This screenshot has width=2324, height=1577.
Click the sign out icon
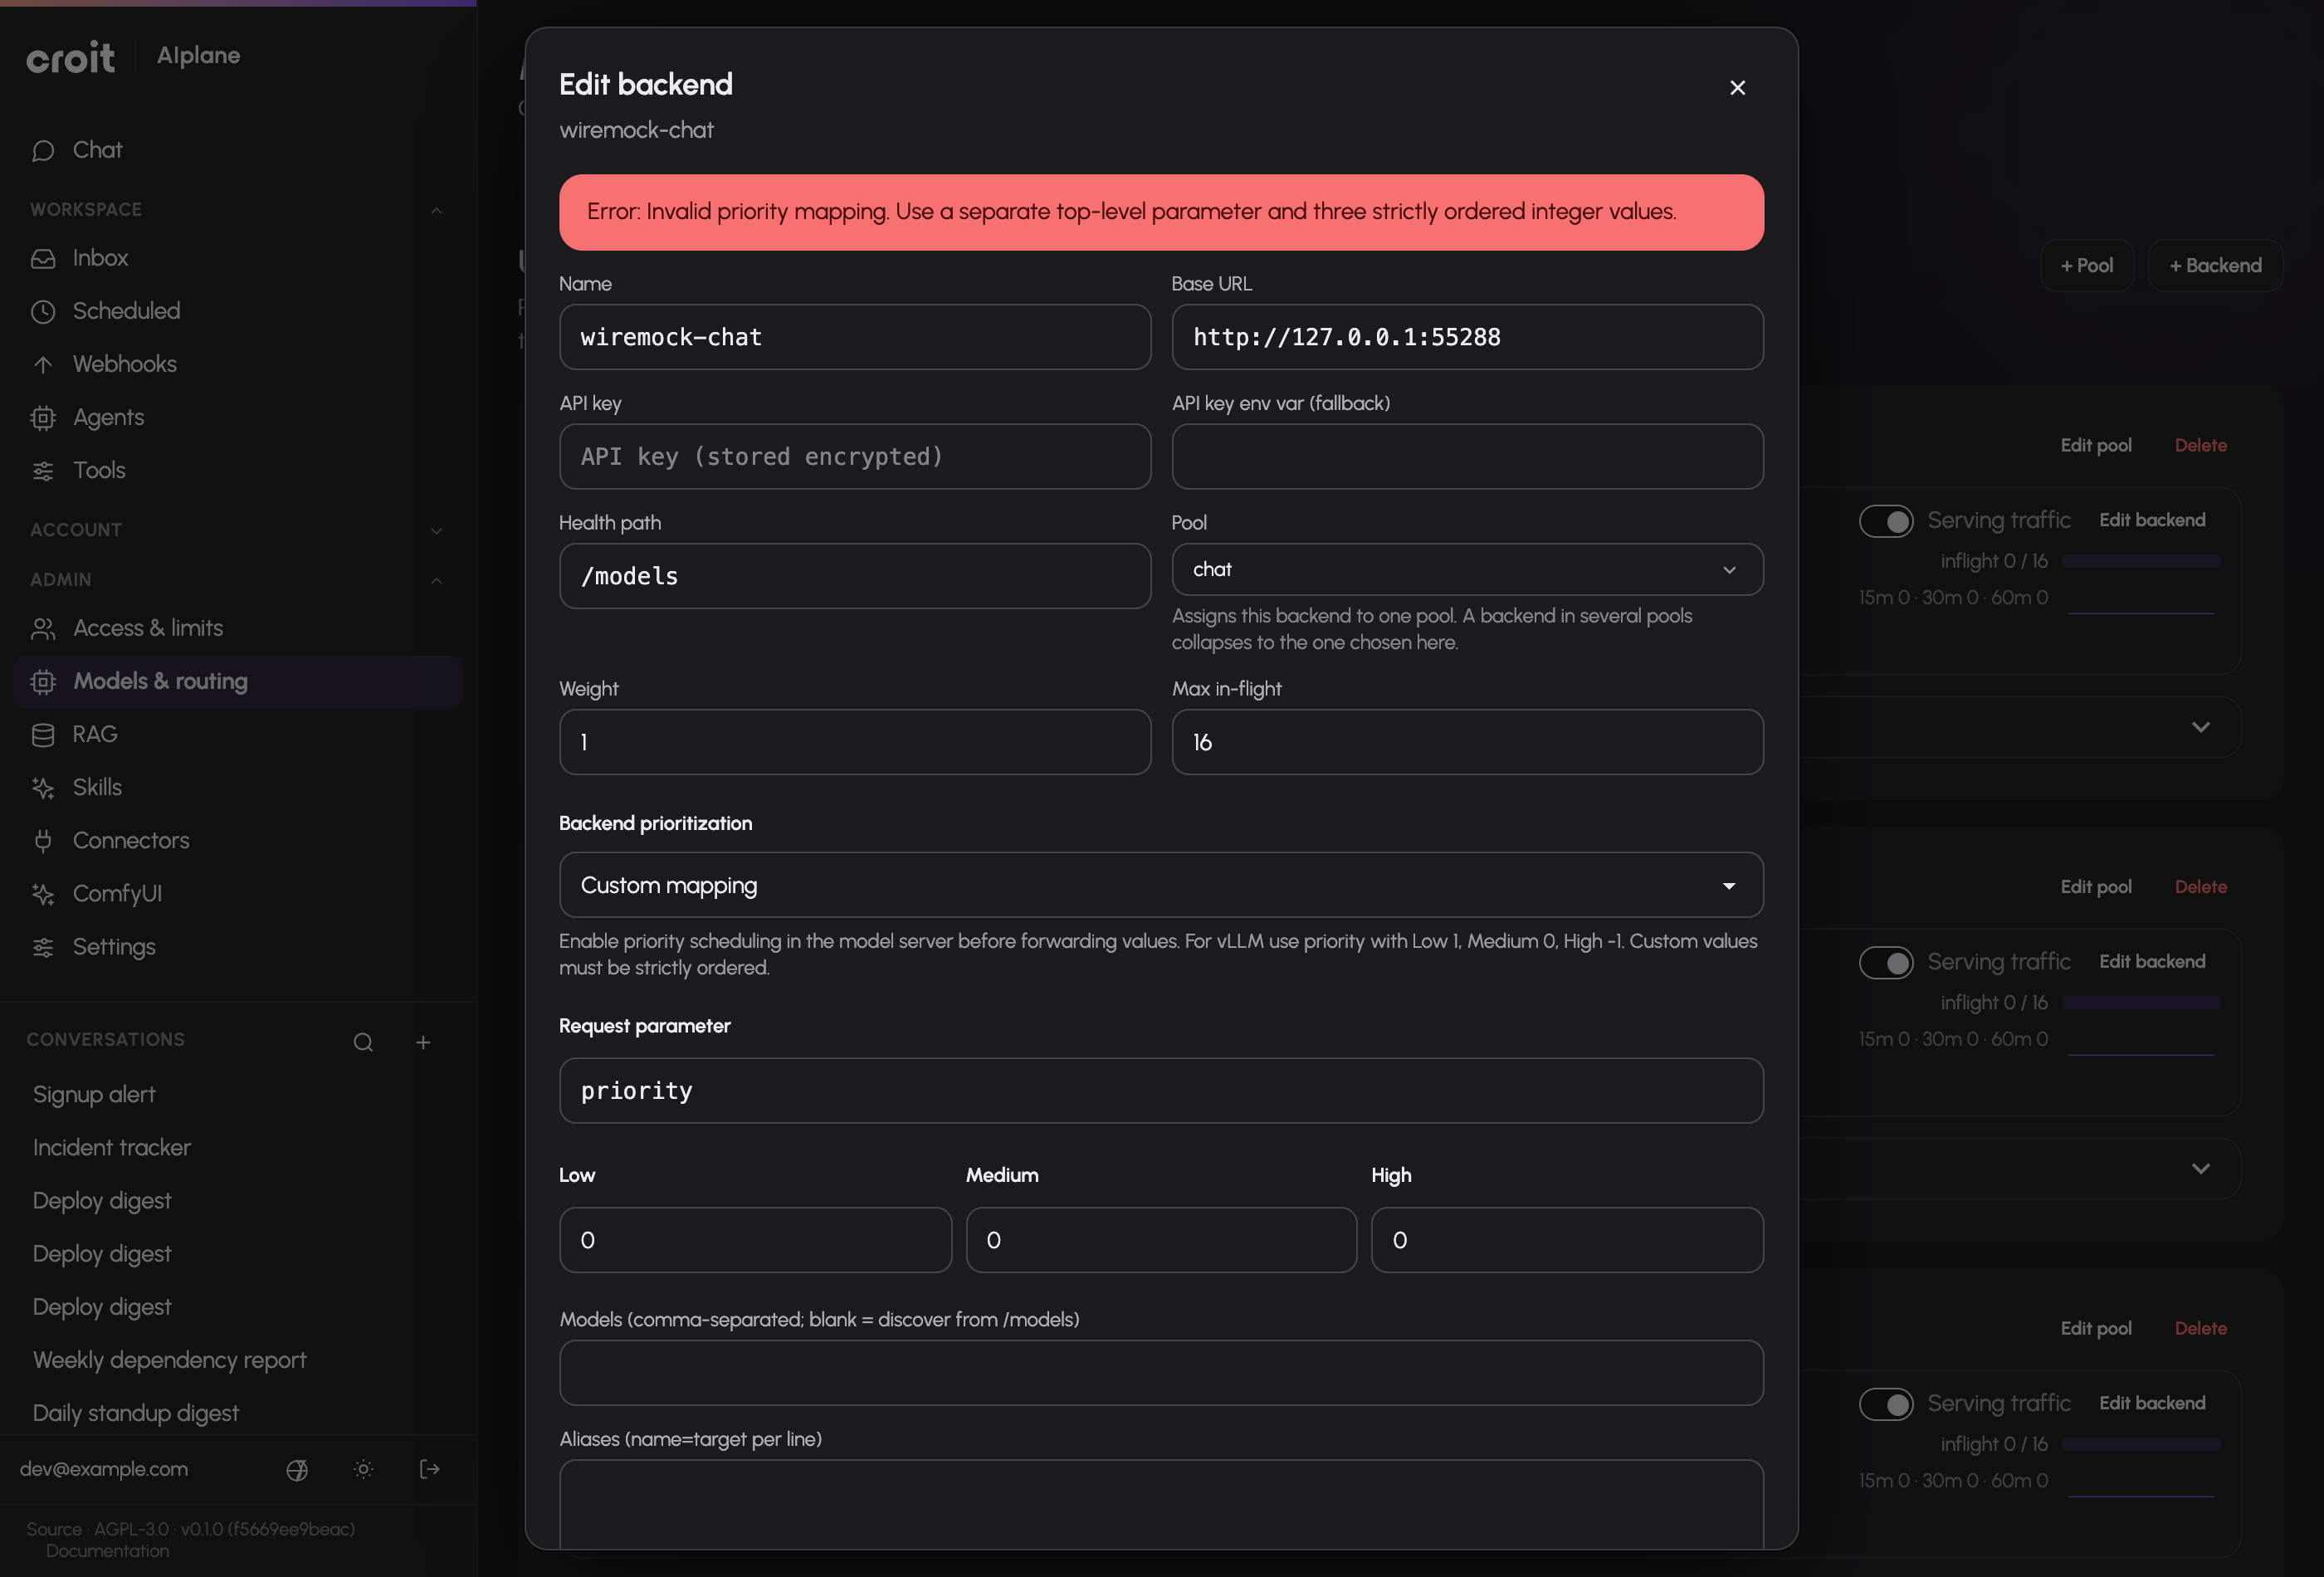(x=430, y=1469)
